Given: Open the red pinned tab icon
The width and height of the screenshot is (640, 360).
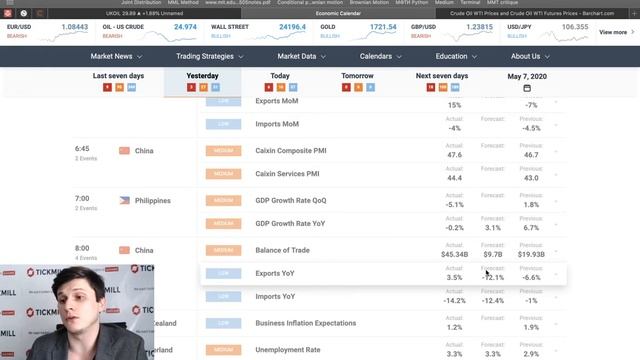Looking at the screenshot, I should tap(8, 13).
